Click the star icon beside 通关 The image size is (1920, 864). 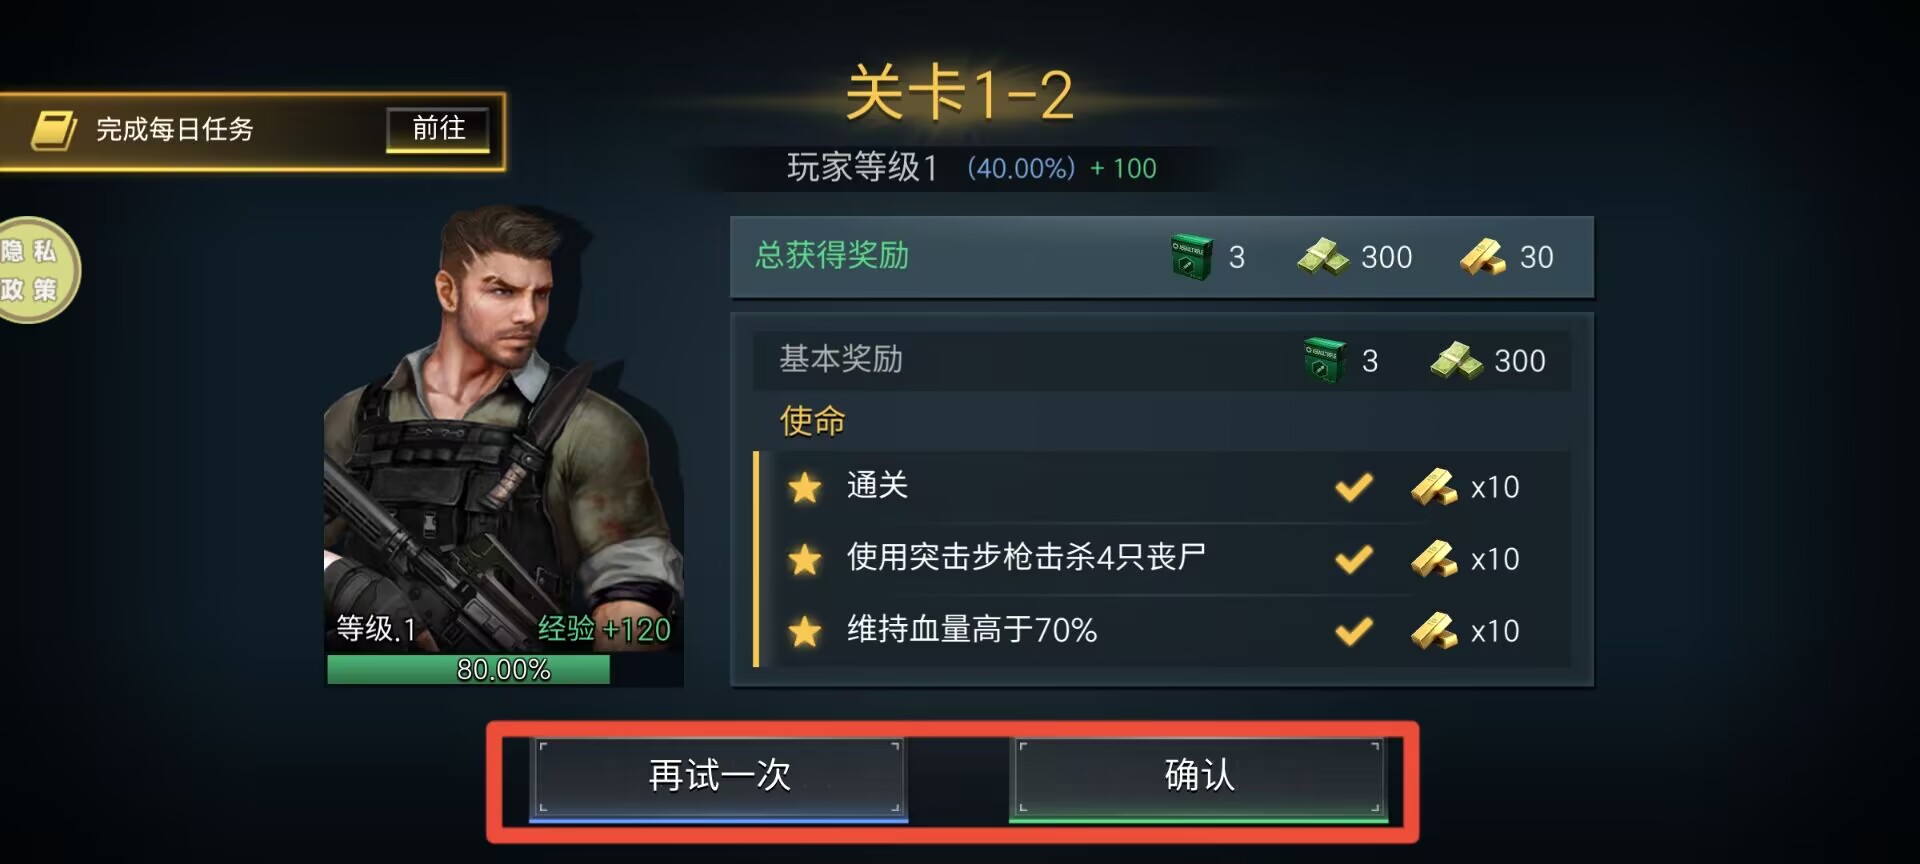tap(804, 488)
